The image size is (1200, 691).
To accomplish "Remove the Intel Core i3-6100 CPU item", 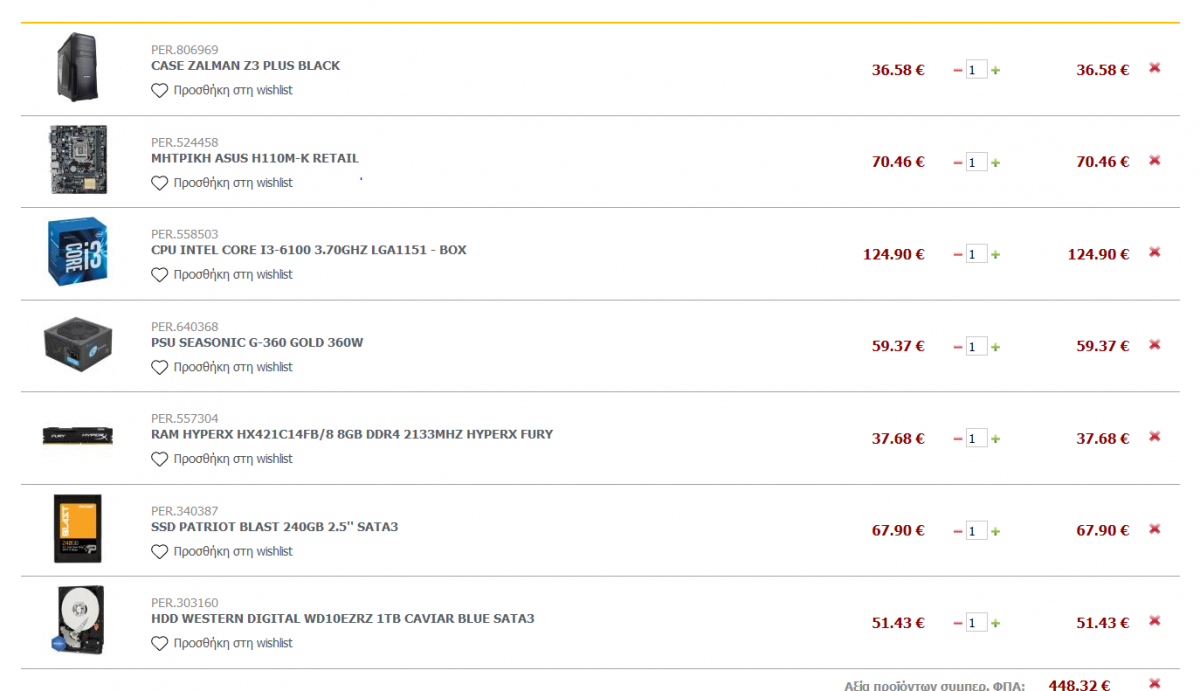I will tap(1154, 252).
